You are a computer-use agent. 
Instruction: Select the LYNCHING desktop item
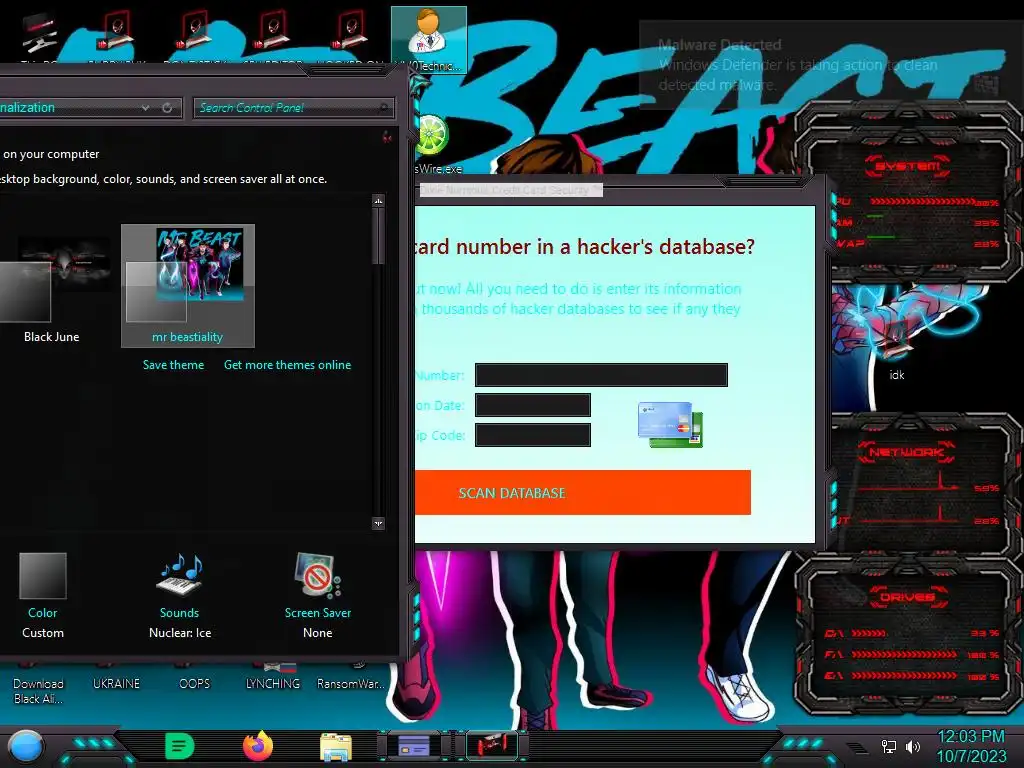pos(273,684)
